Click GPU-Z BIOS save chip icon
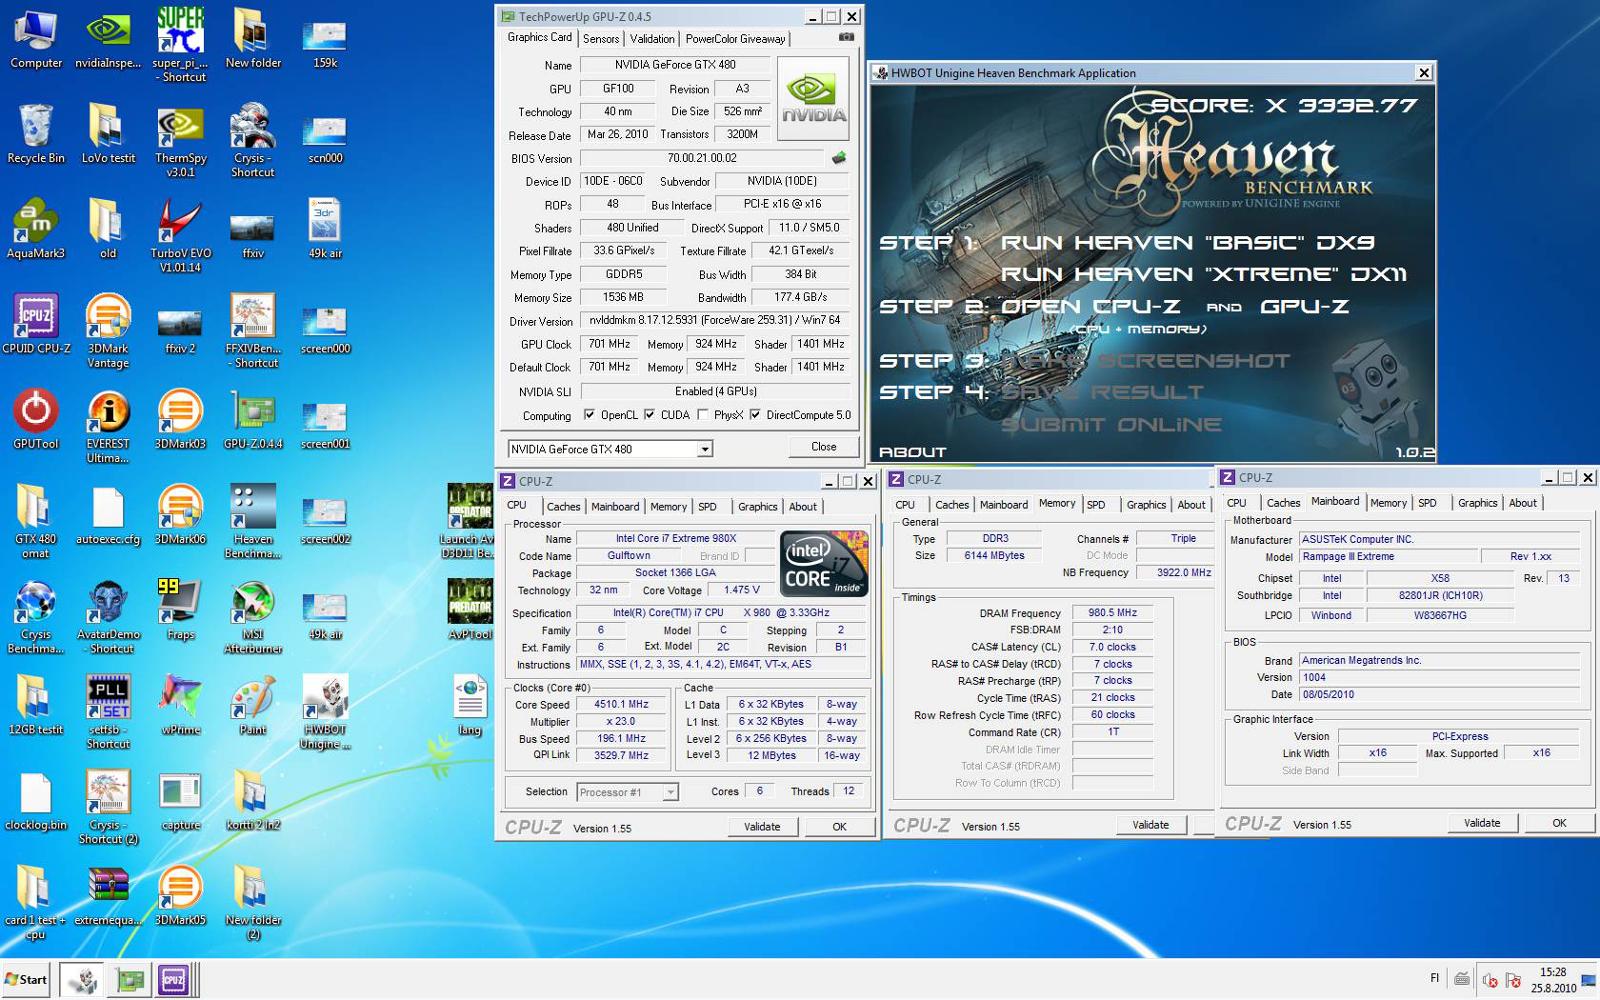1600x1000 pixels. [839, 157]
